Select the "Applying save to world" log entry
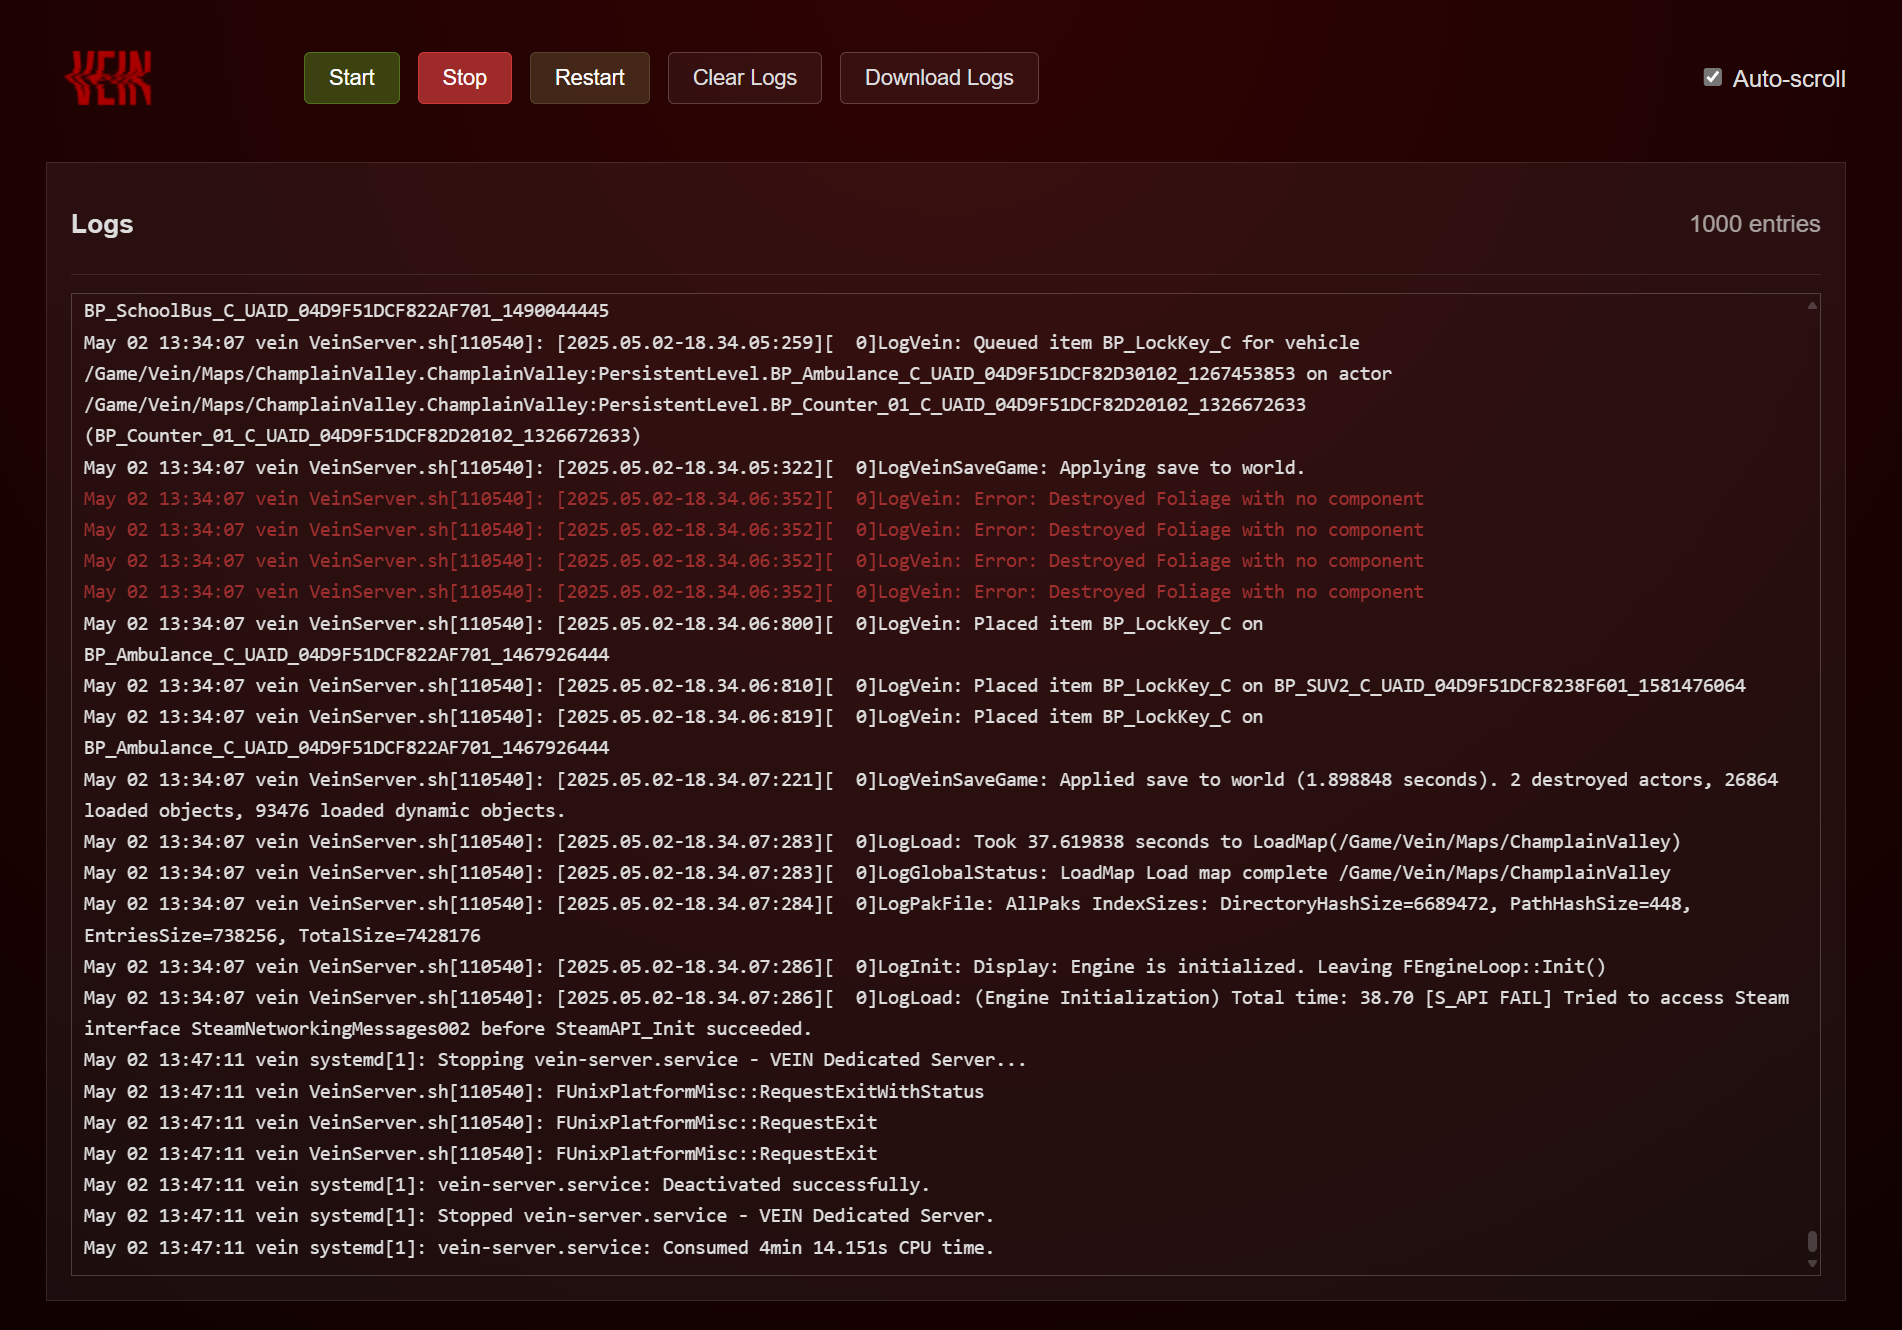Screen dimensions: 1902x1330 click(694, 467)
